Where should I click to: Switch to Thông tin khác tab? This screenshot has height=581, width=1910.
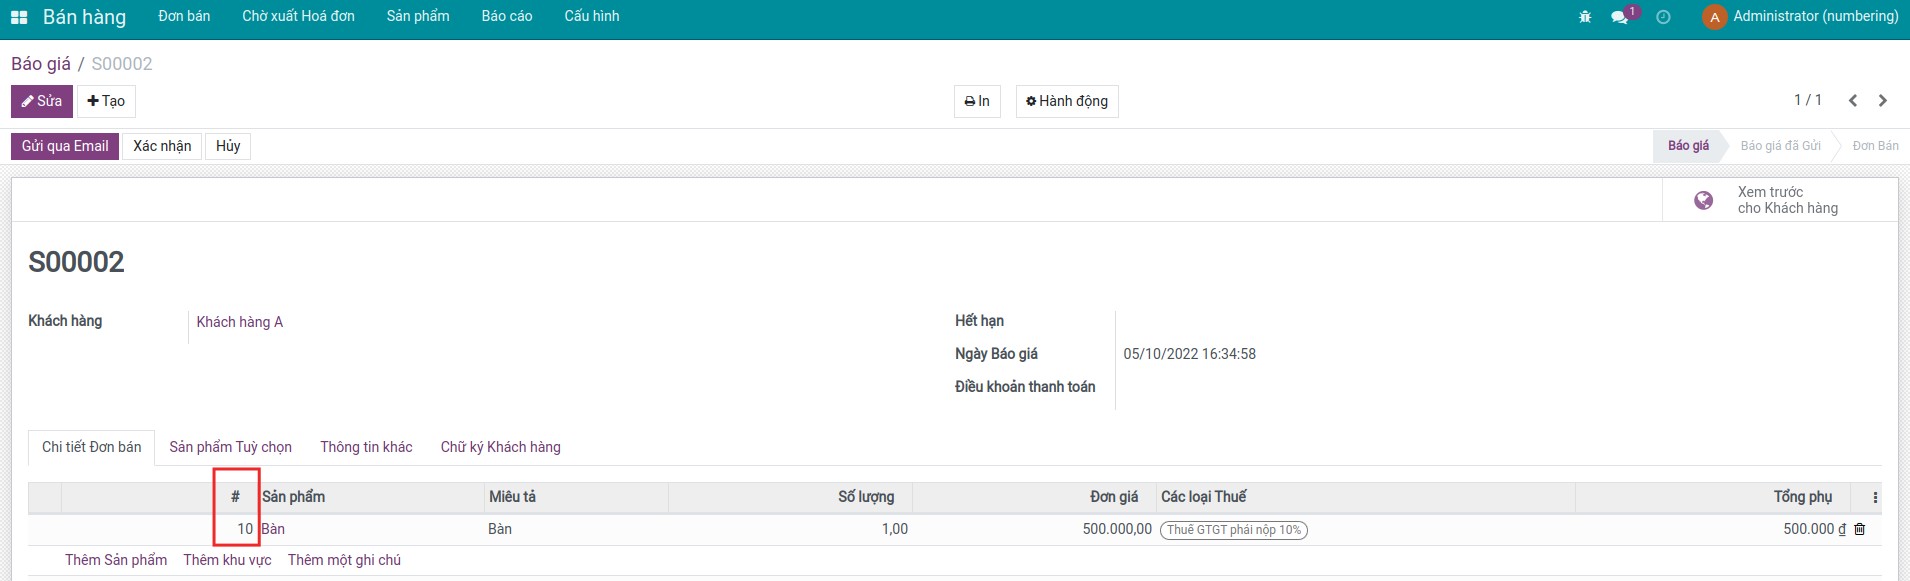tap(366, 447)
